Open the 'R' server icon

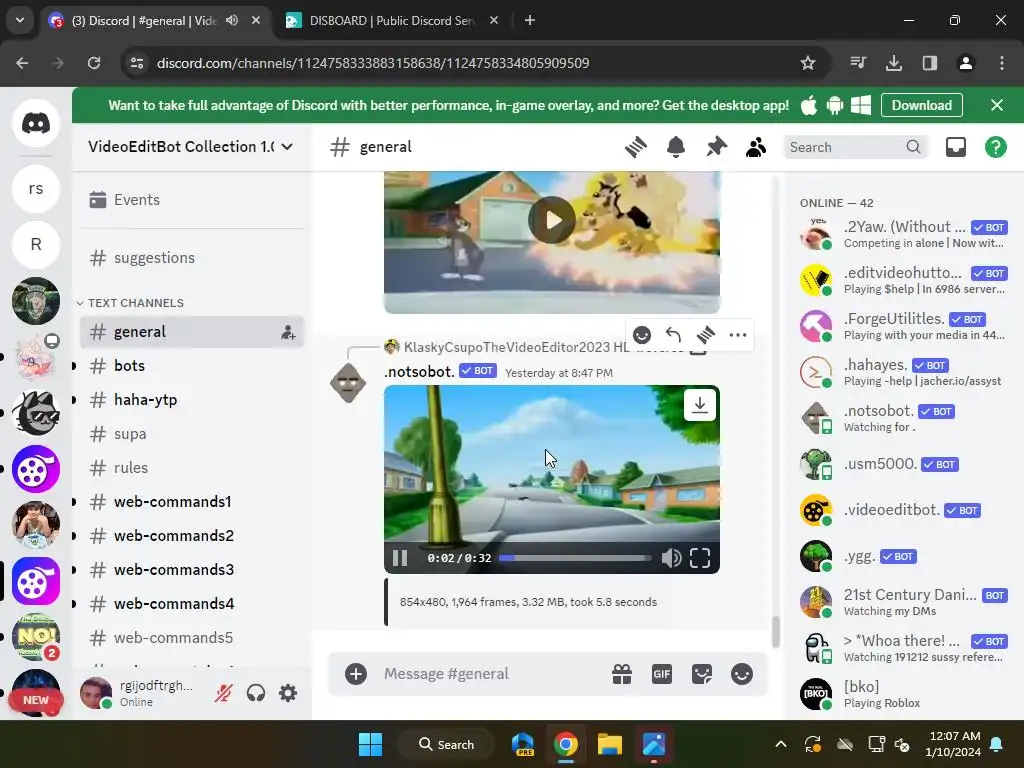click(x=36, y=244)
